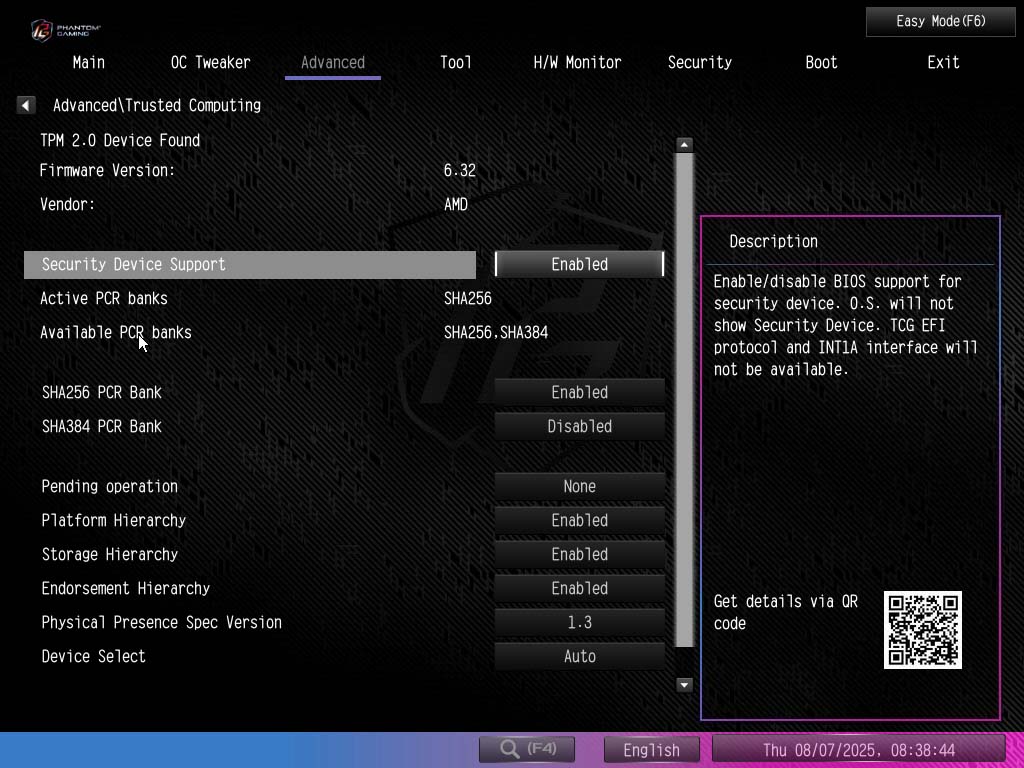1024x768 pixels.
Task: Enable the SHA384 PCR Bank
Action: coord(579,426)
